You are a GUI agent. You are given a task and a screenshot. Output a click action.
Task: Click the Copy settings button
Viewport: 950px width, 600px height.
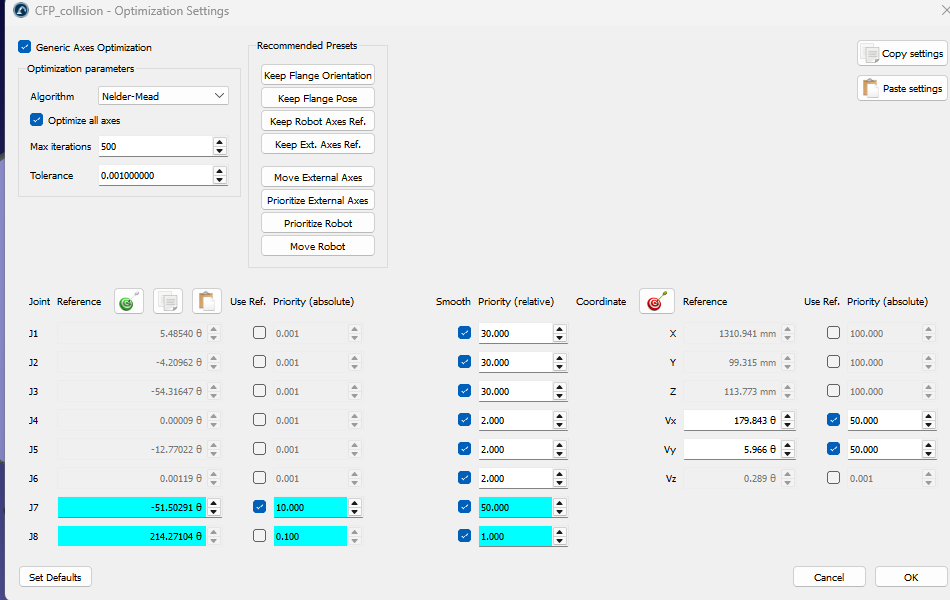coord(902,53)
